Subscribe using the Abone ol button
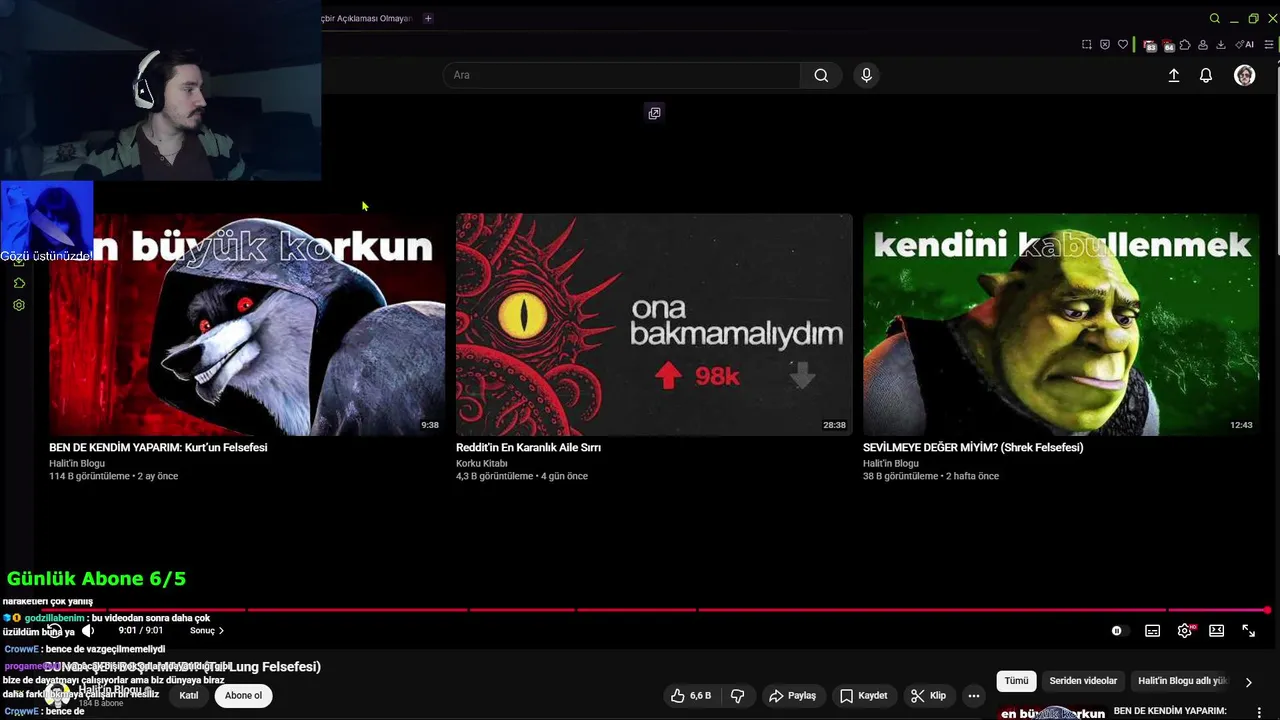 pyautogui.click(x=243, y=695)
